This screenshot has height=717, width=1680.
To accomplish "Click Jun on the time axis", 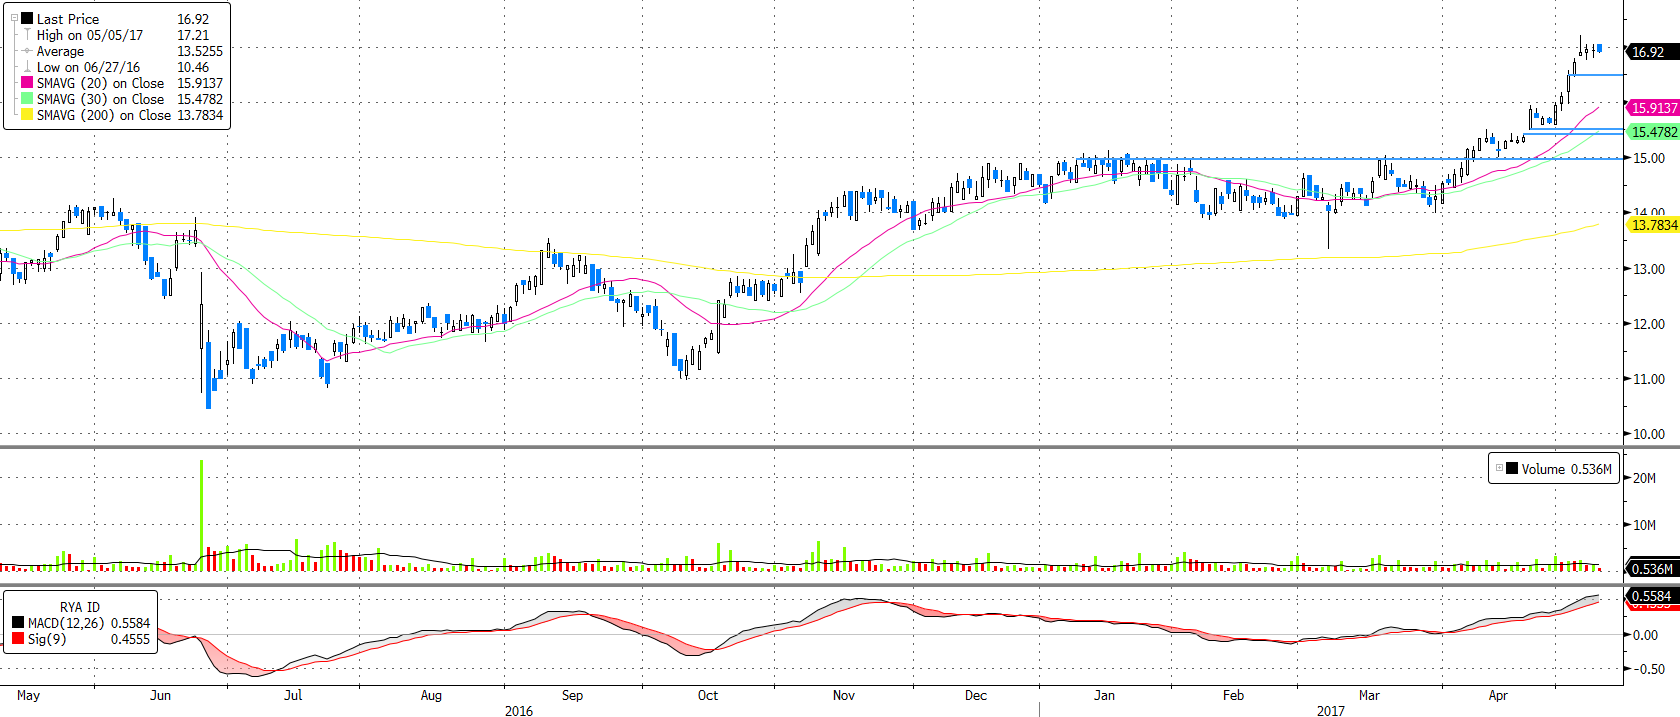I will [160, 695].
